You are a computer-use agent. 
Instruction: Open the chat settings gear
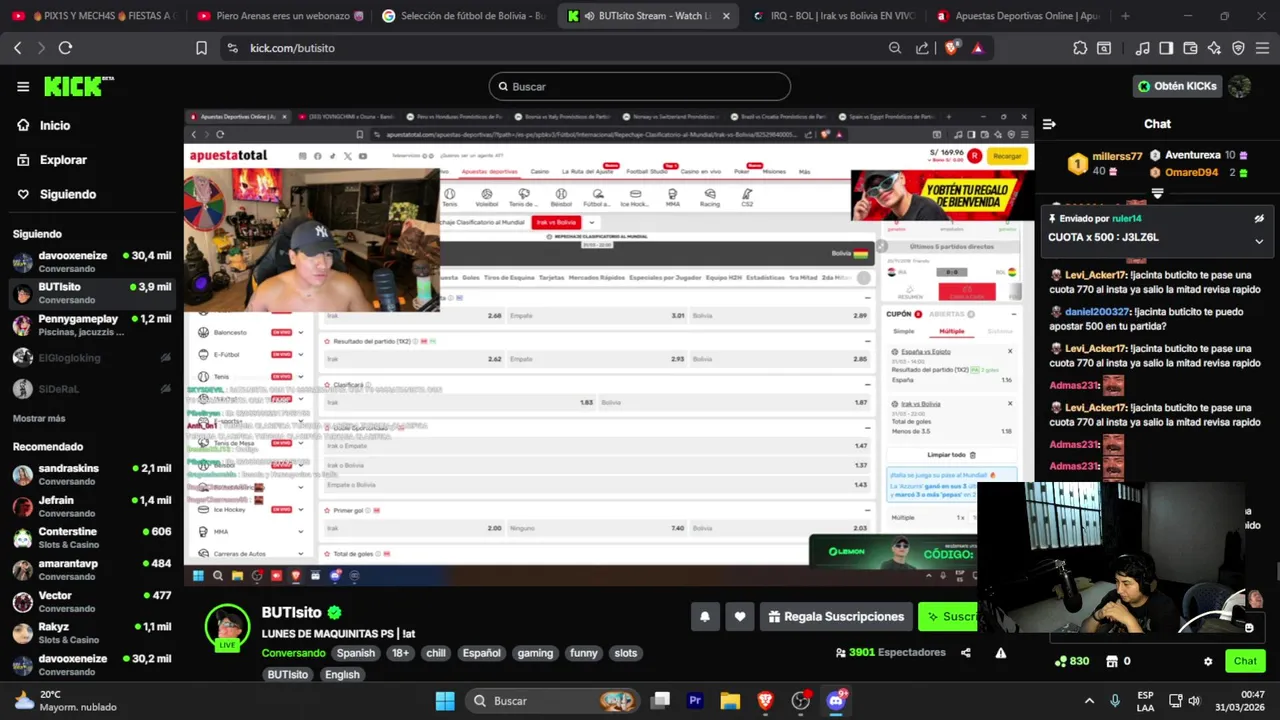click(1208, 661)
